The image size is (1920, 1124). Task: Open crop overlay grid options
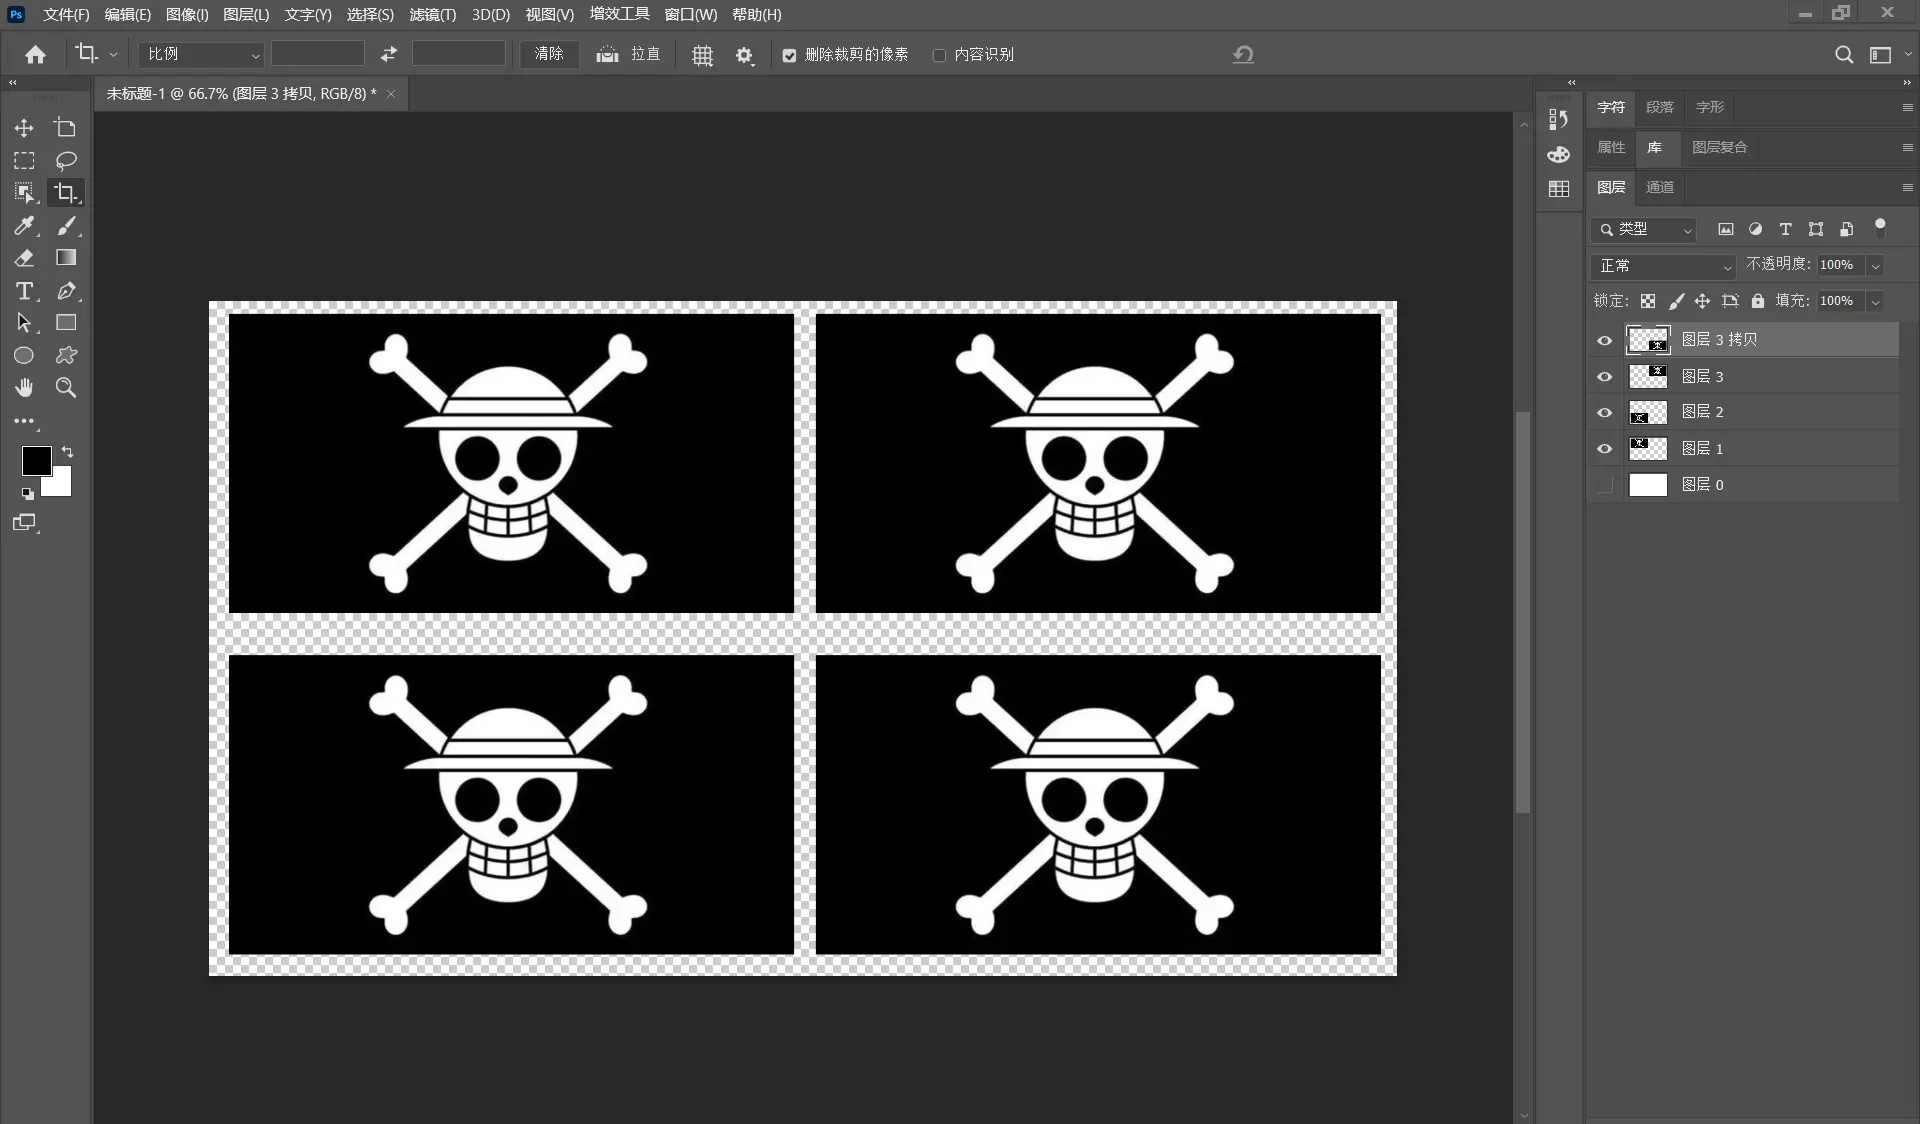point(703,55)
